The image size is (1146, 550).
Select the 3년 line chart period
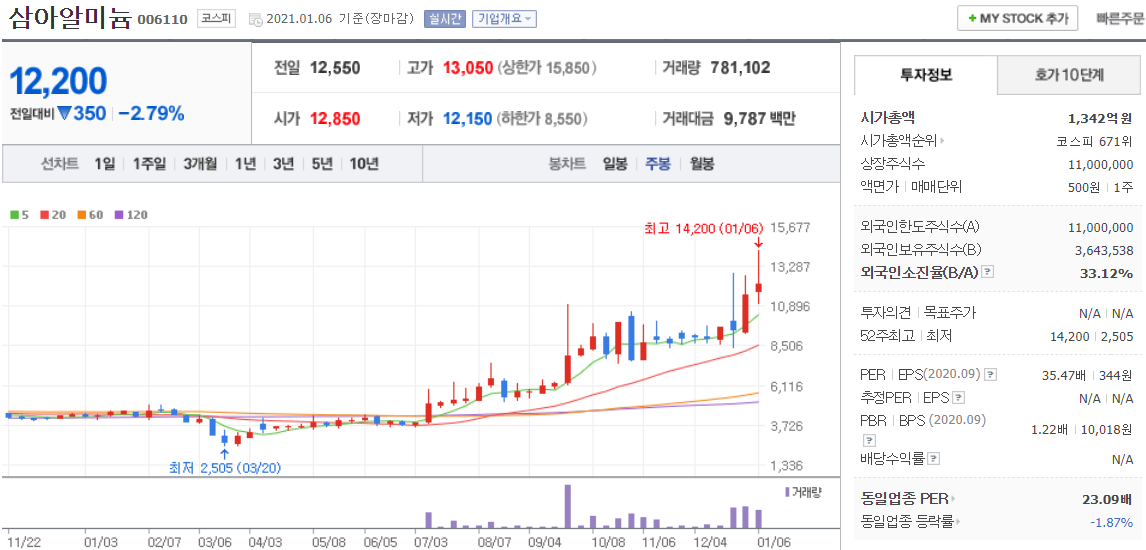coord(283,164)
